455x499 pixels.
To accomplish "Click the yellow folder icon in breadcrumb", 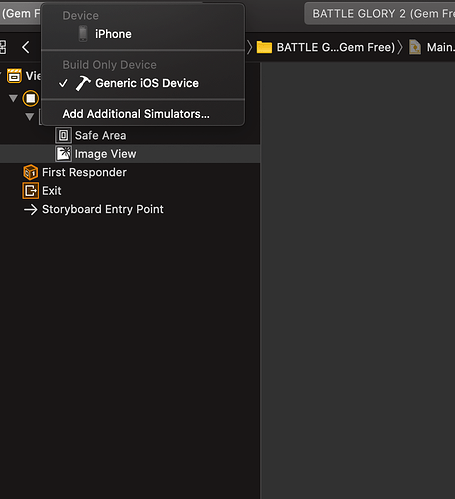I will (x=264, y=47).
